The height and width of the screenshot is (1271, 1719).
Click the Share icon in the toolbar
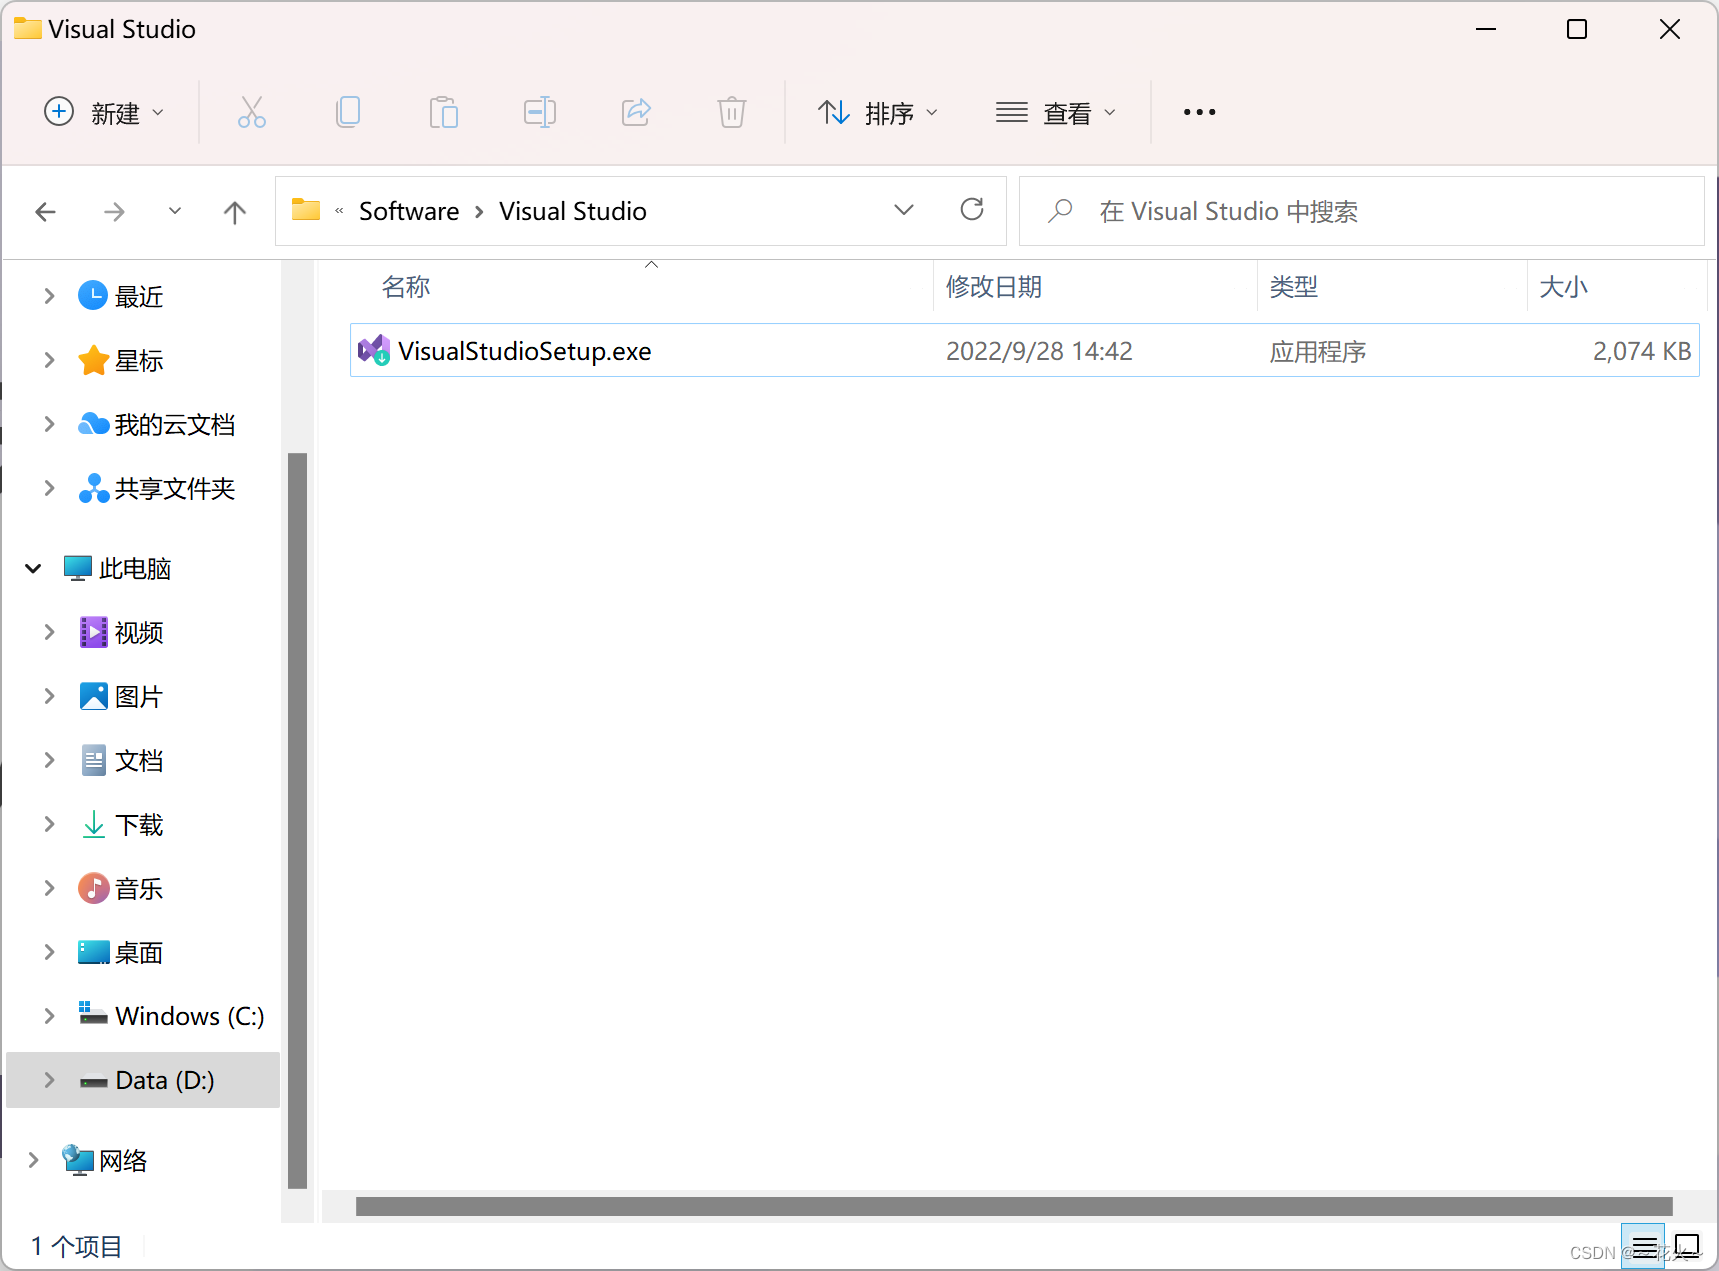pyautogui.click(x=636, y=112)
